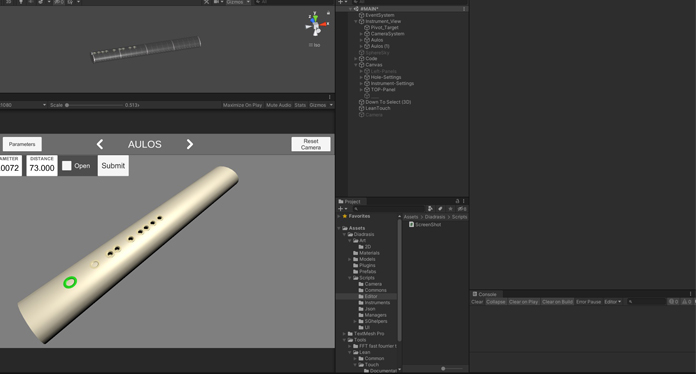
Task: Click the Project panel lock icon
Action: pyautogui.click(x=457, y=201)
